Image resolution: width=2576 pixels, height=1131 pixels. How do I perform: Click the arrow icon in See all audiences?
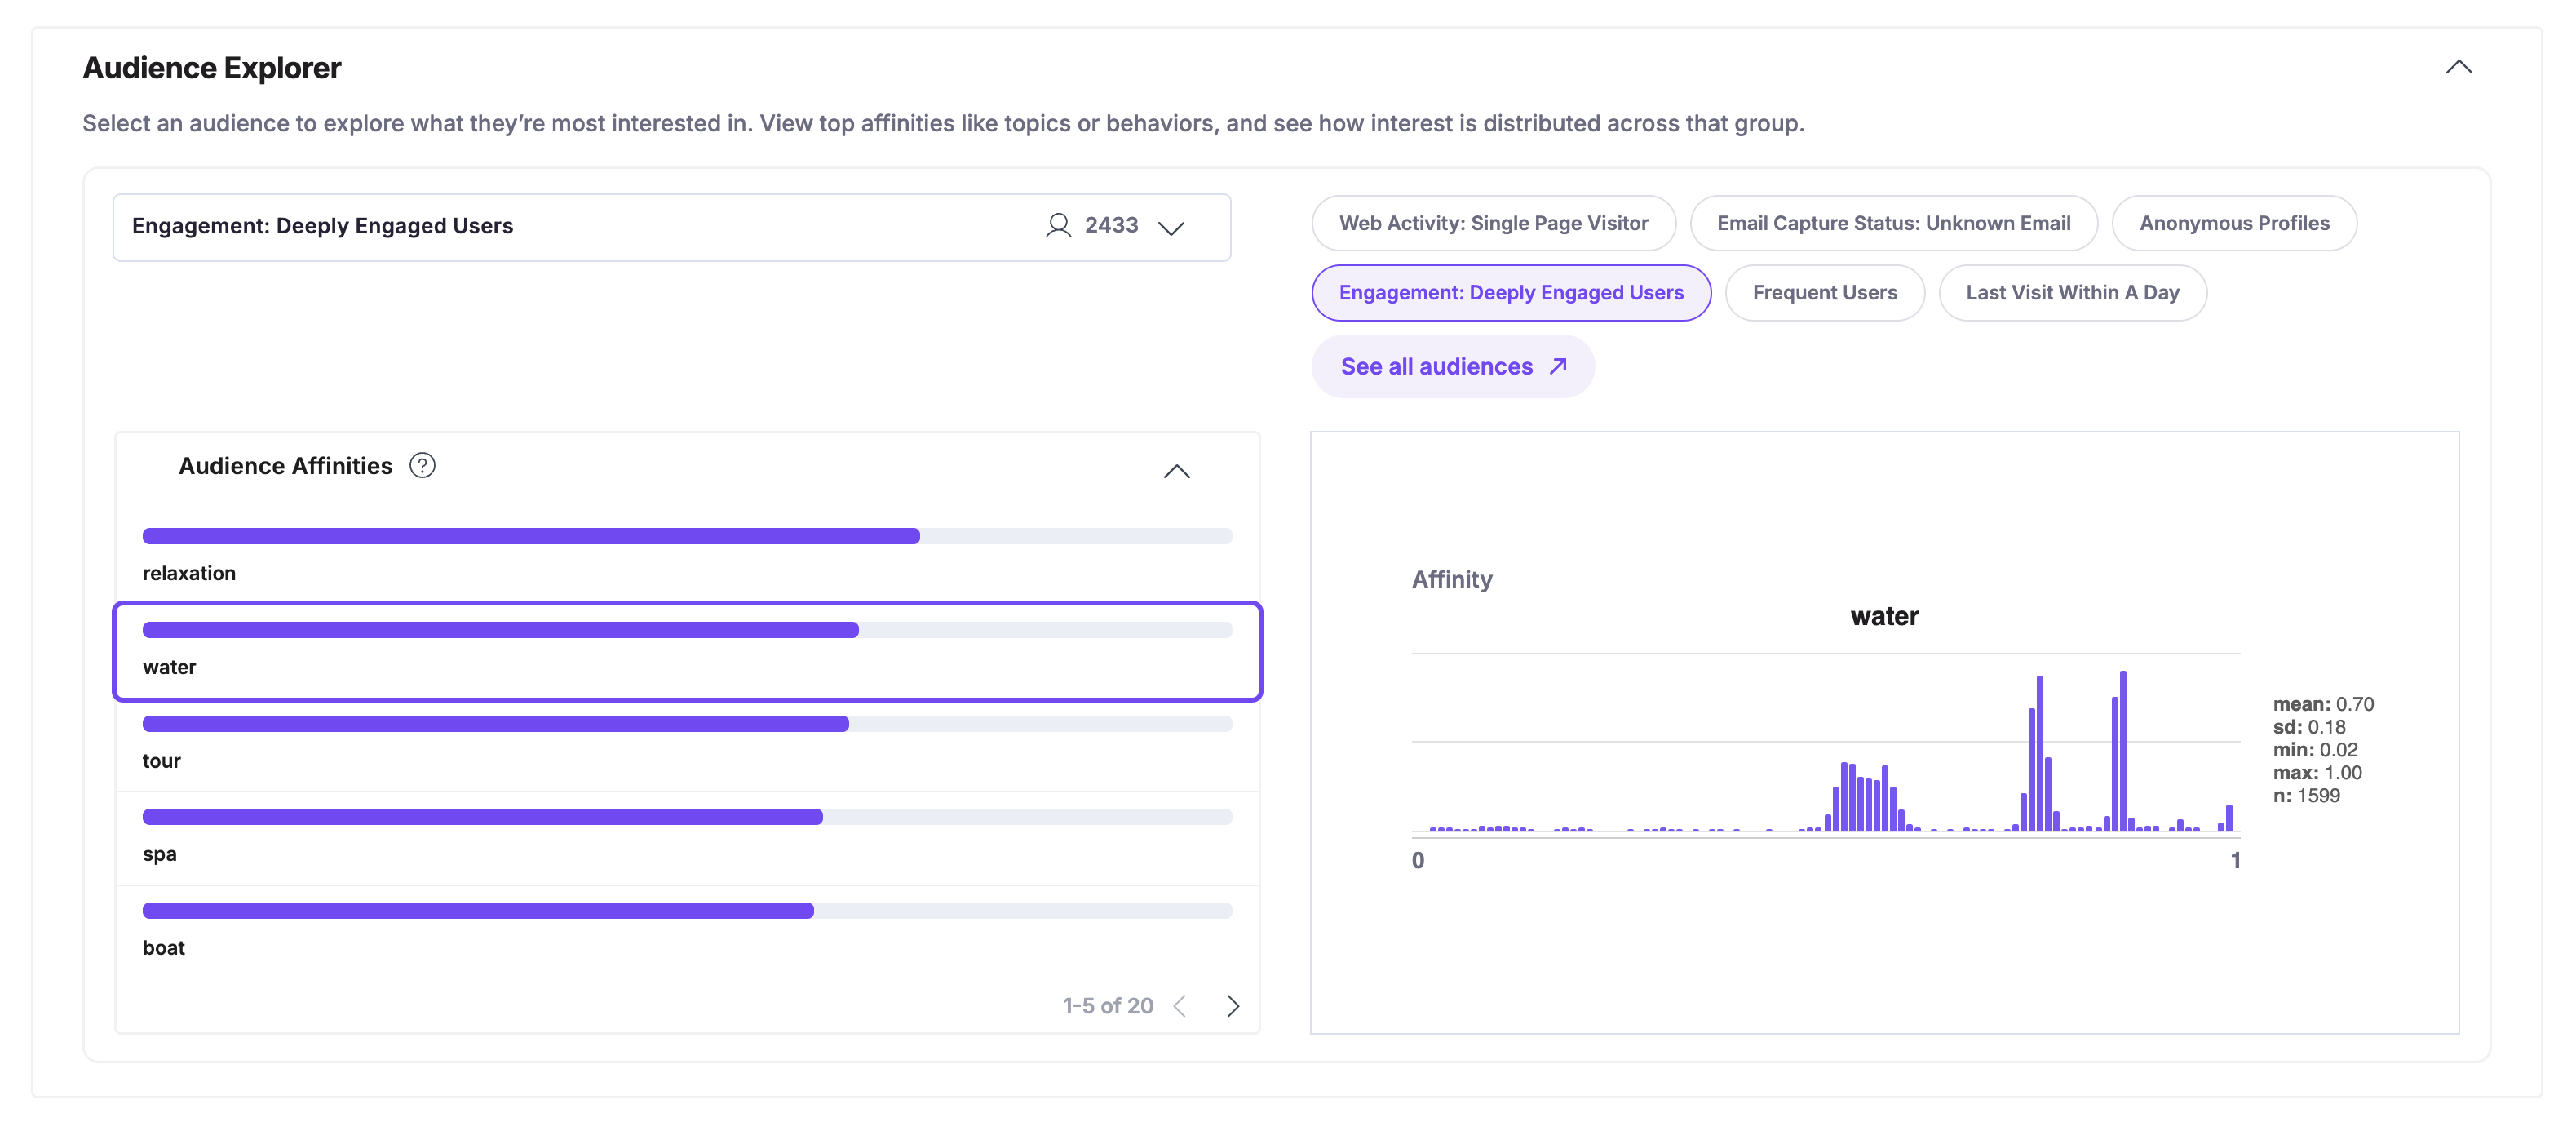tap(1557, 367)
